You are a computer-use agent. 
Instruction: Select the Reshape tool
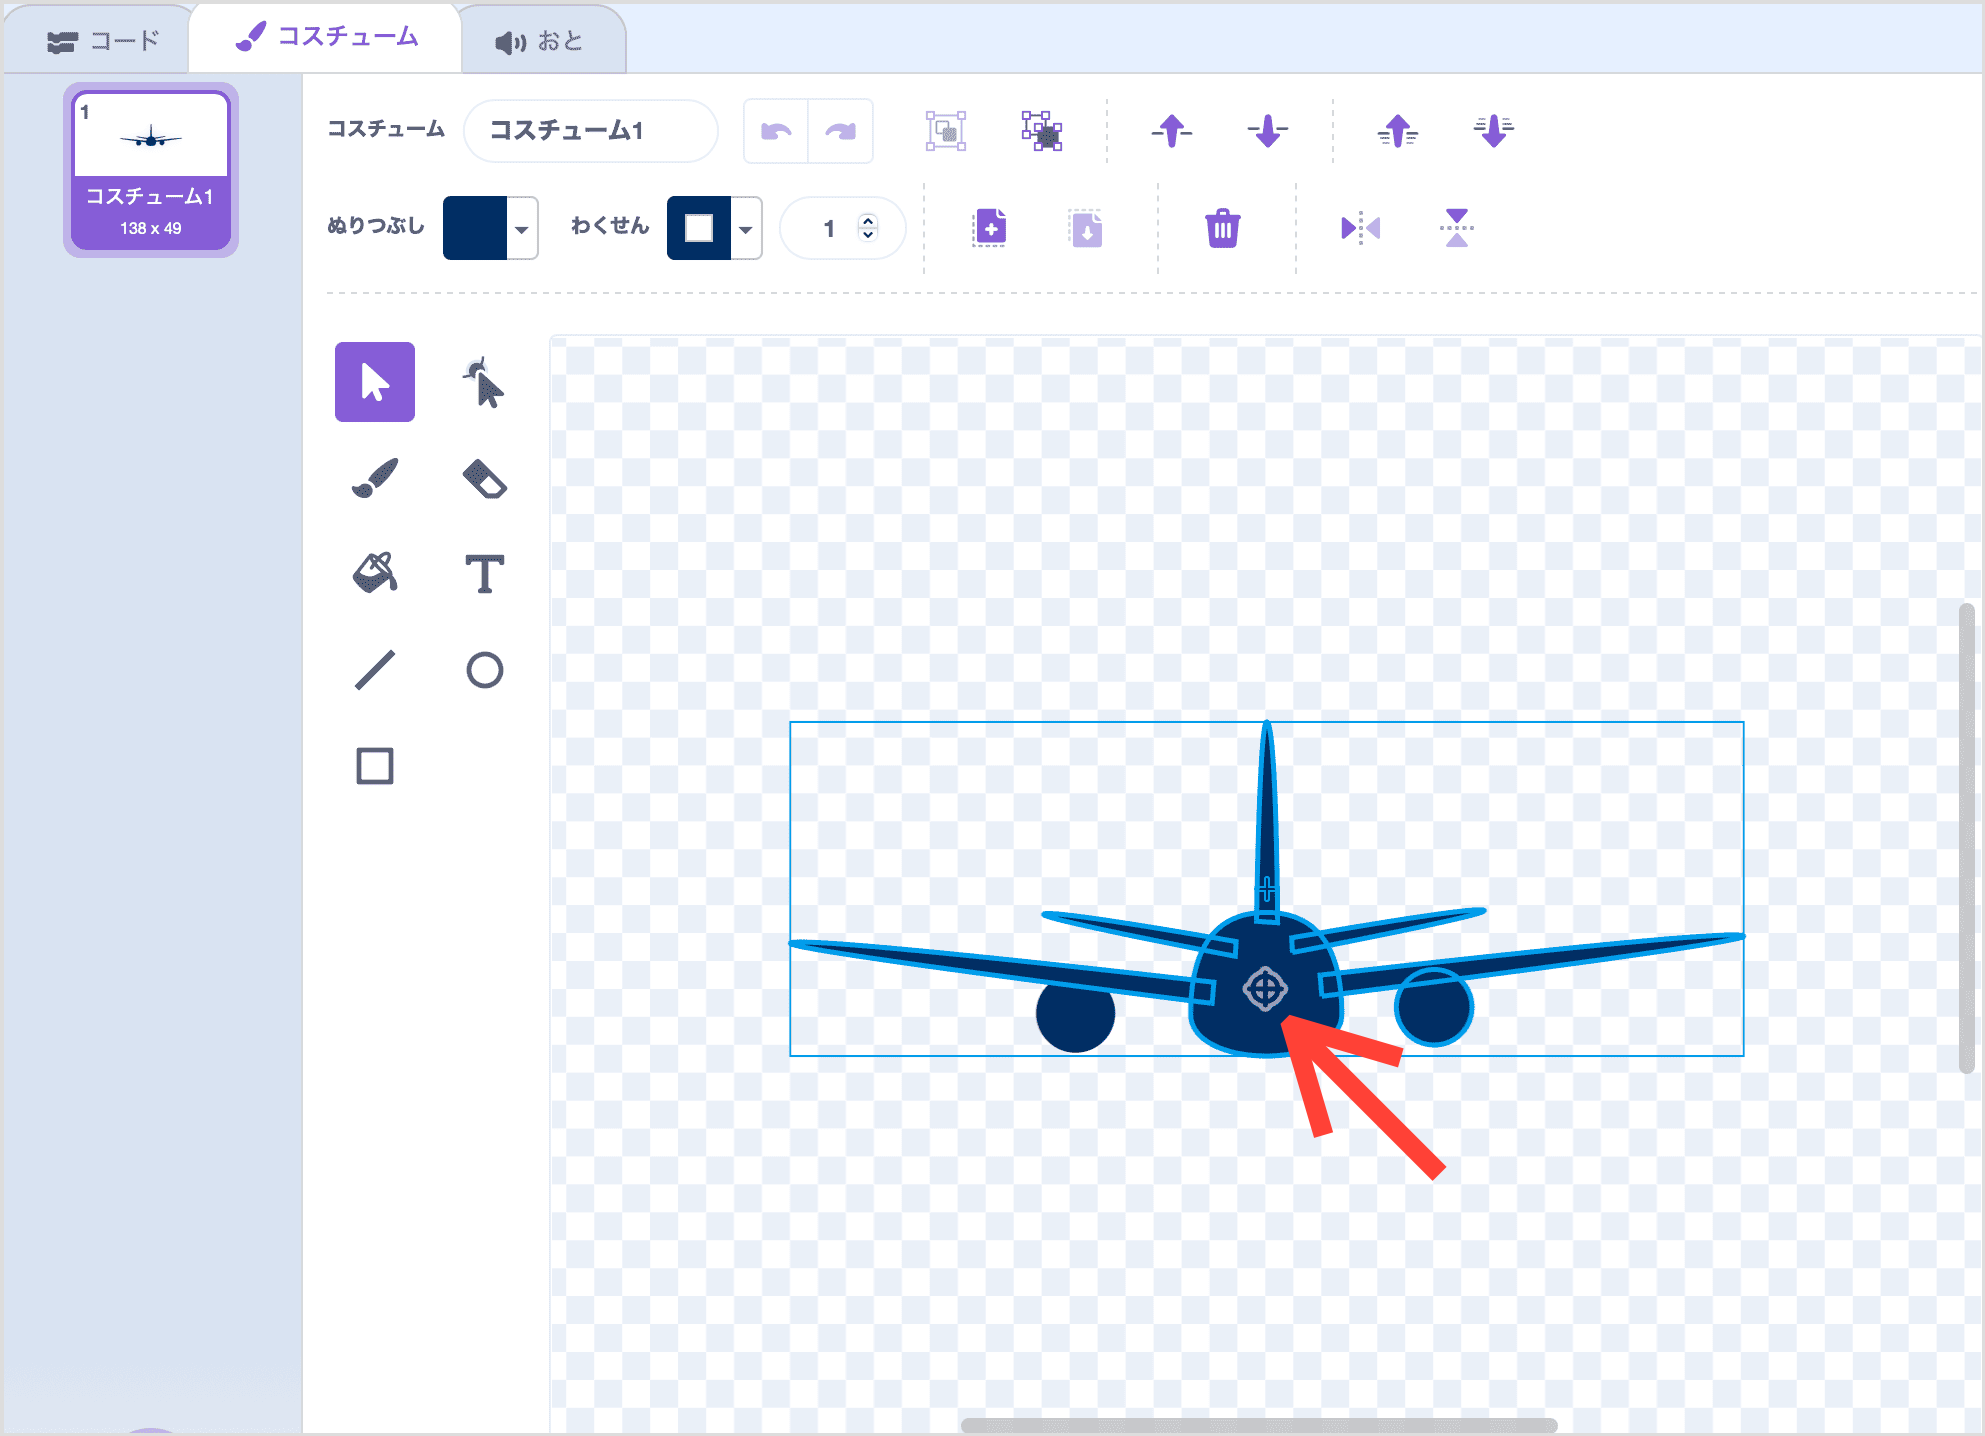pos(484,383)
